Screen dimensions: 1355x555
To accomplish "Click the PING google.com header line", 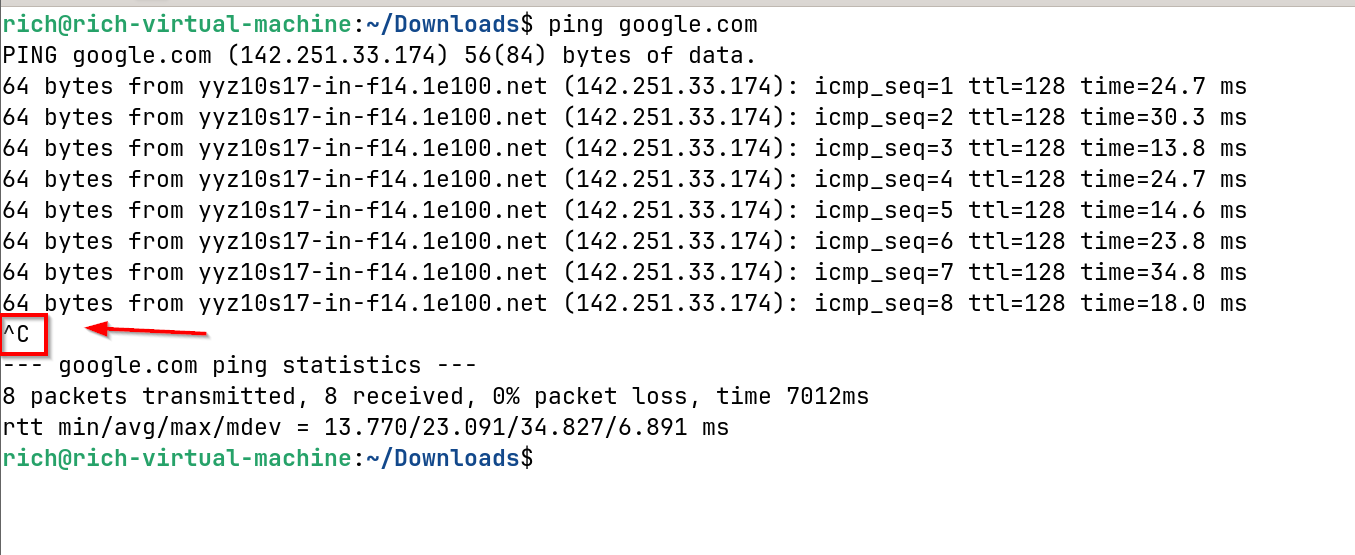I will pos(380,55).
